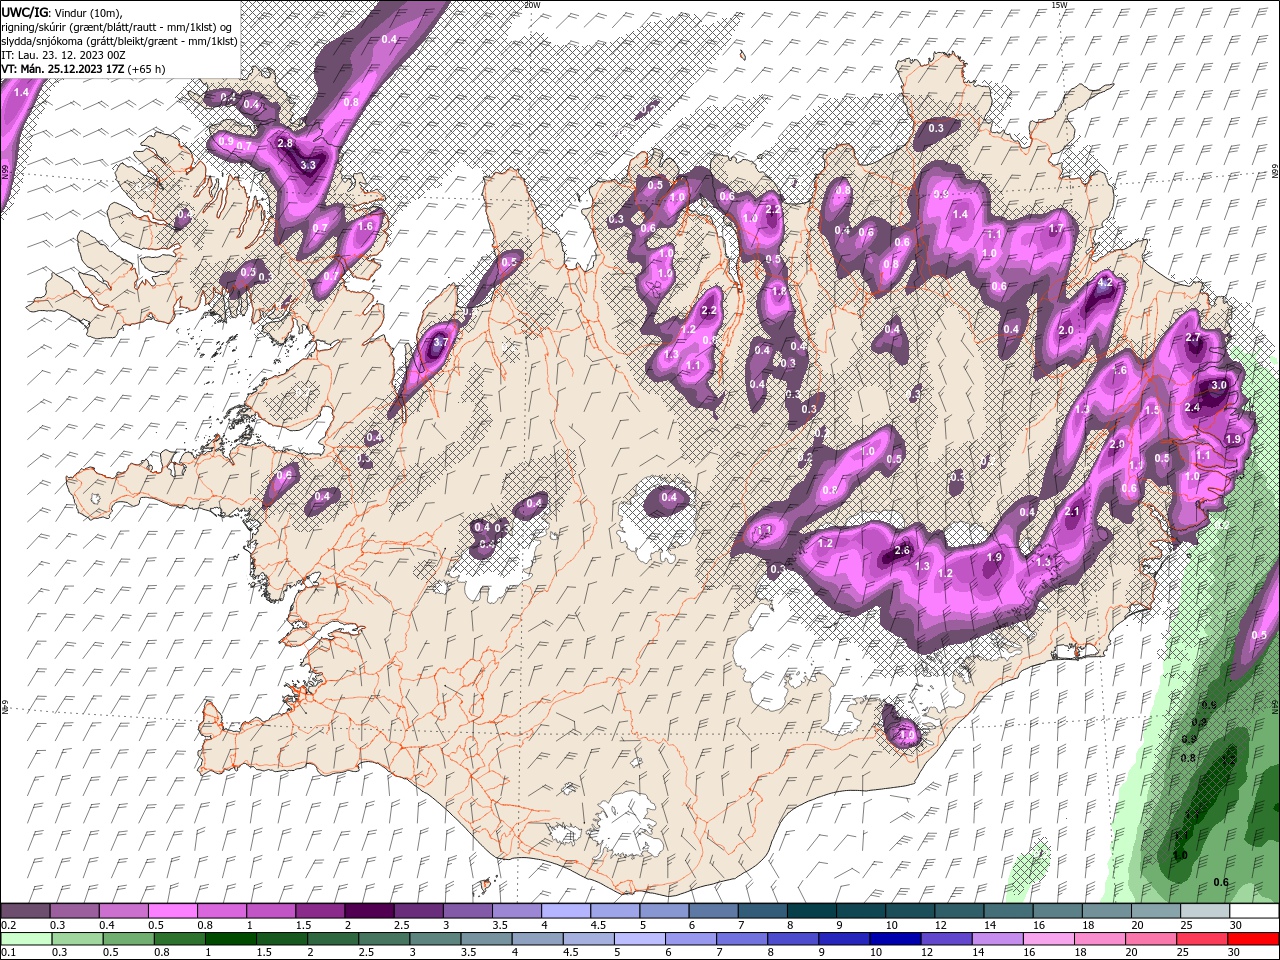
Task: Click the 'IT: Lau. 23. 12. 2023 00Z' line
Action: click(x=63, y=55)
